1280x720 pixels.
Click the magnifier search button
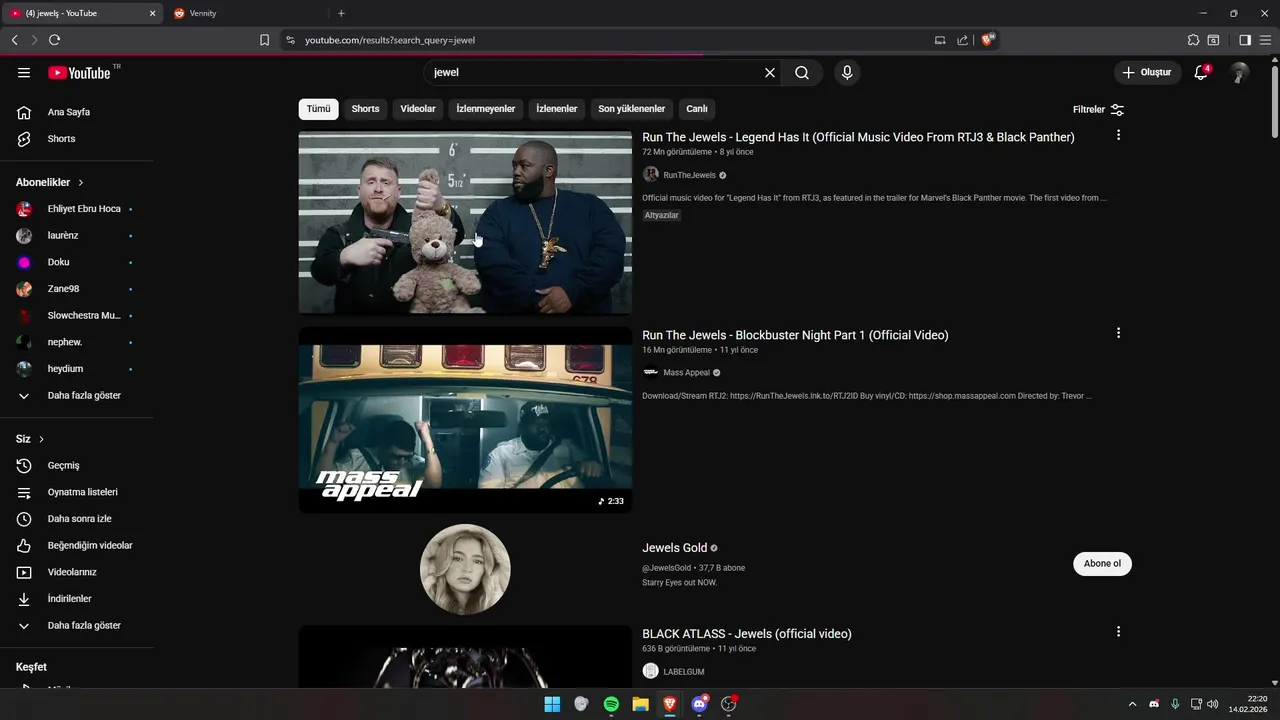point(802,73)
